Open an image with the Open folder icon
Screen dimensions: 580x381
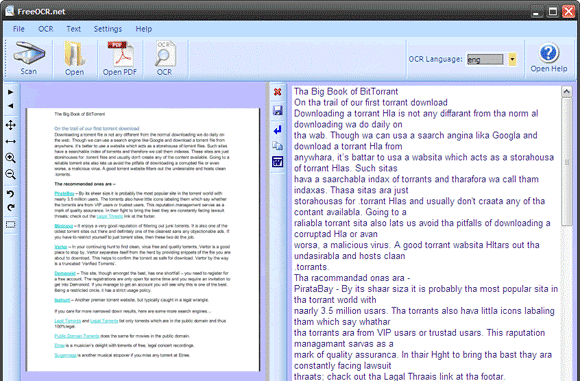point(74,59)
